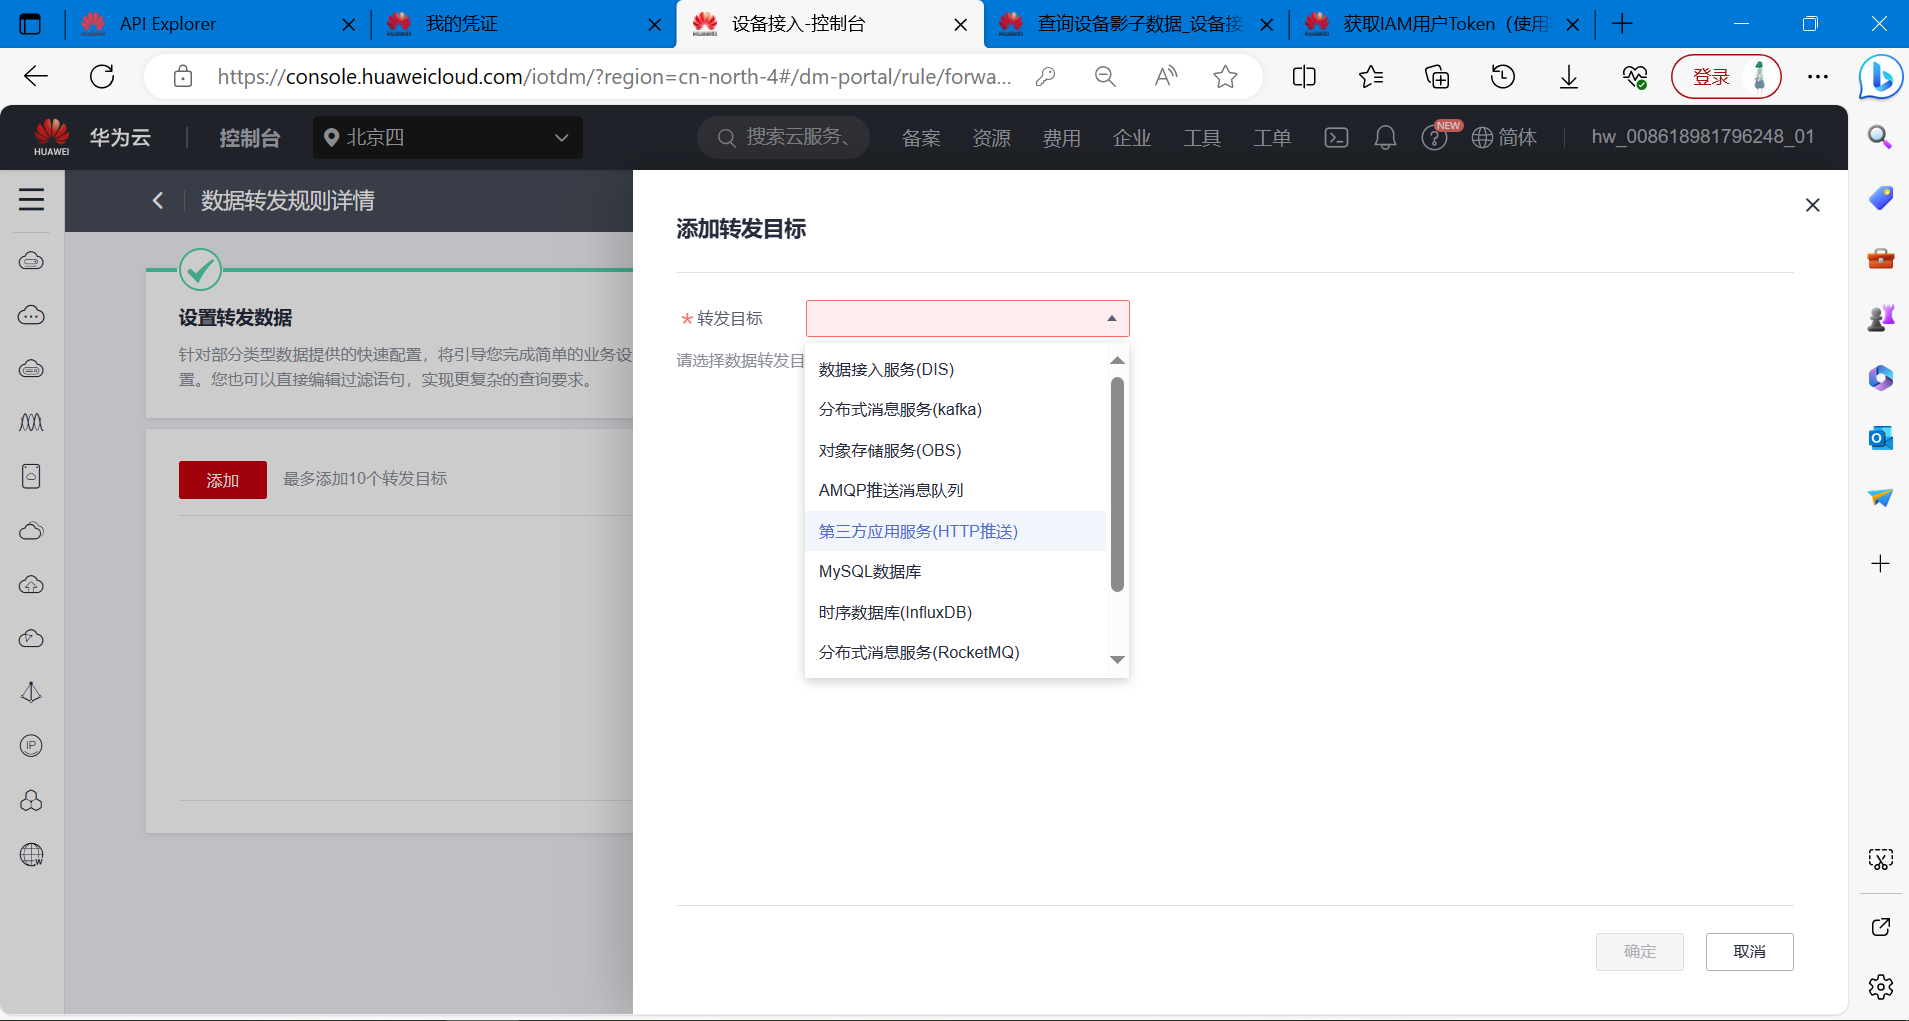Screen dimensions: 1909x1021
Task: Switch to 我的凭证 tab
Action: point(524,24)
